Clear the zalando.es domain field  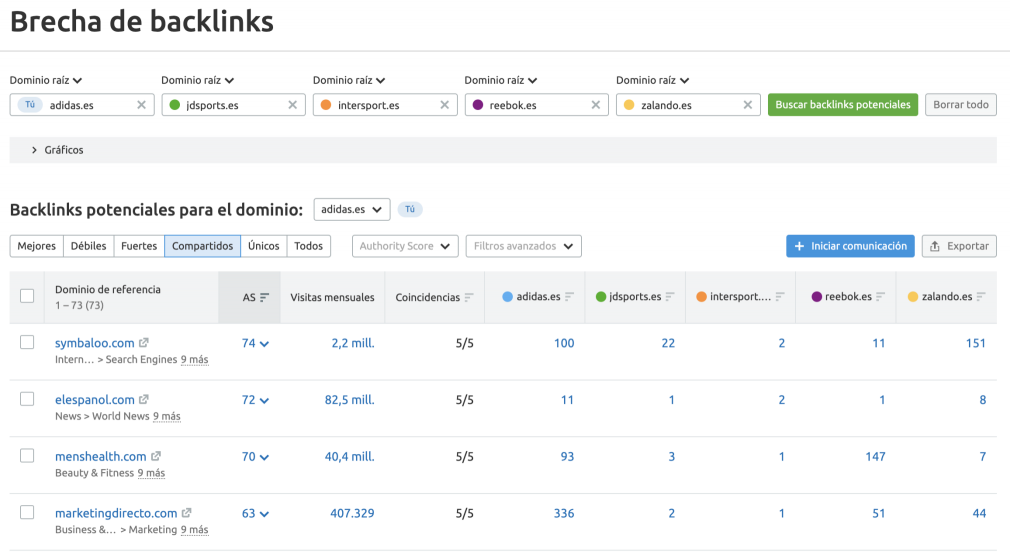pyautogui.click(x=747, y=105)
